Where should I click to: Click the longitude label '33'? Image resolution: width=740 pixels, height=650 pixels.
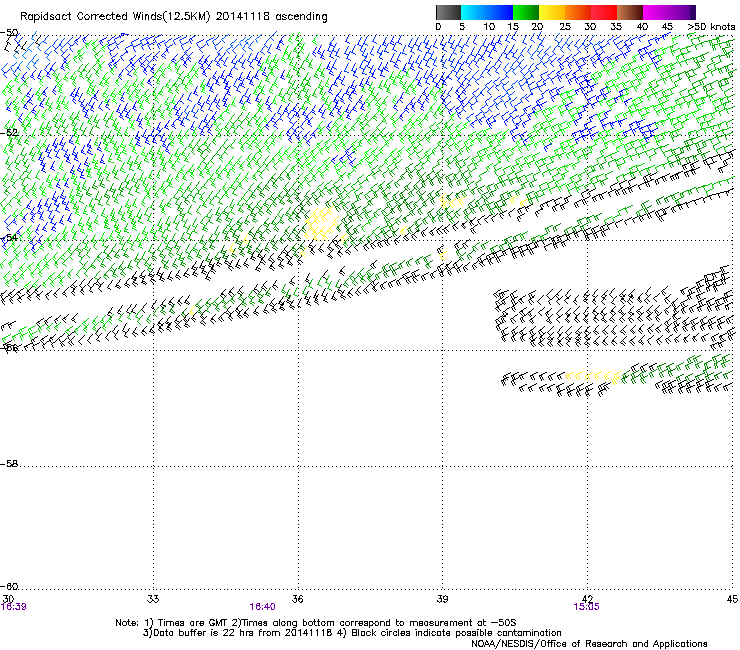coord(153,599)
